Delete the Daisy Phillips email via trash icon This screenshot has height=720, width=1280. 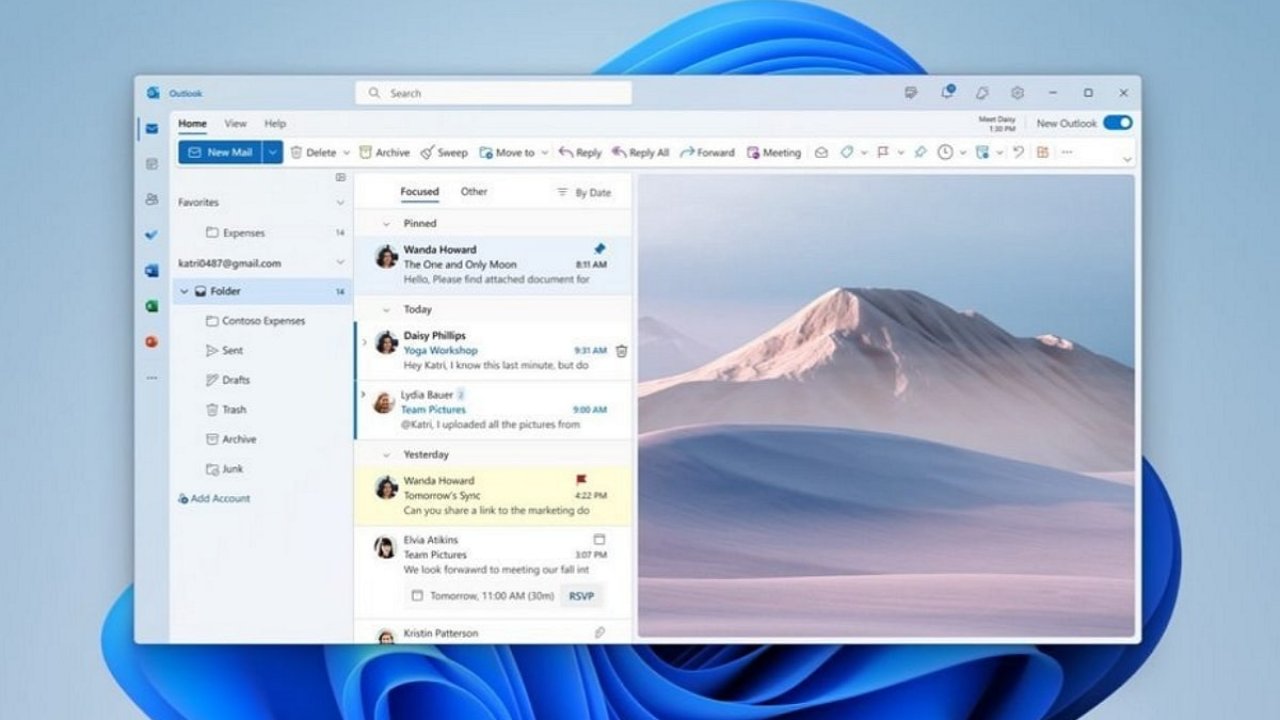621,351
